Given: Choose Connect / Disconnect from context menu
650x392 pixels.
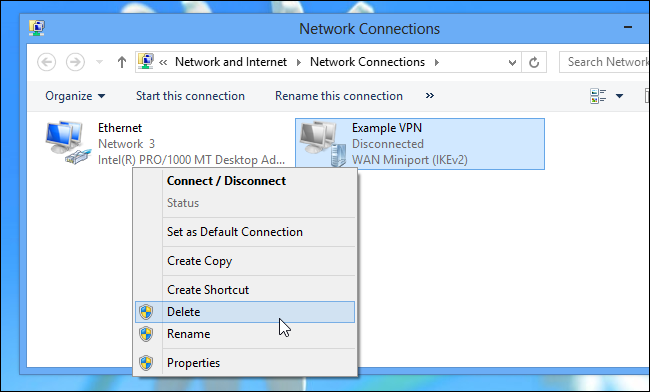Looking at the screenshot, I should pos(245,181).
